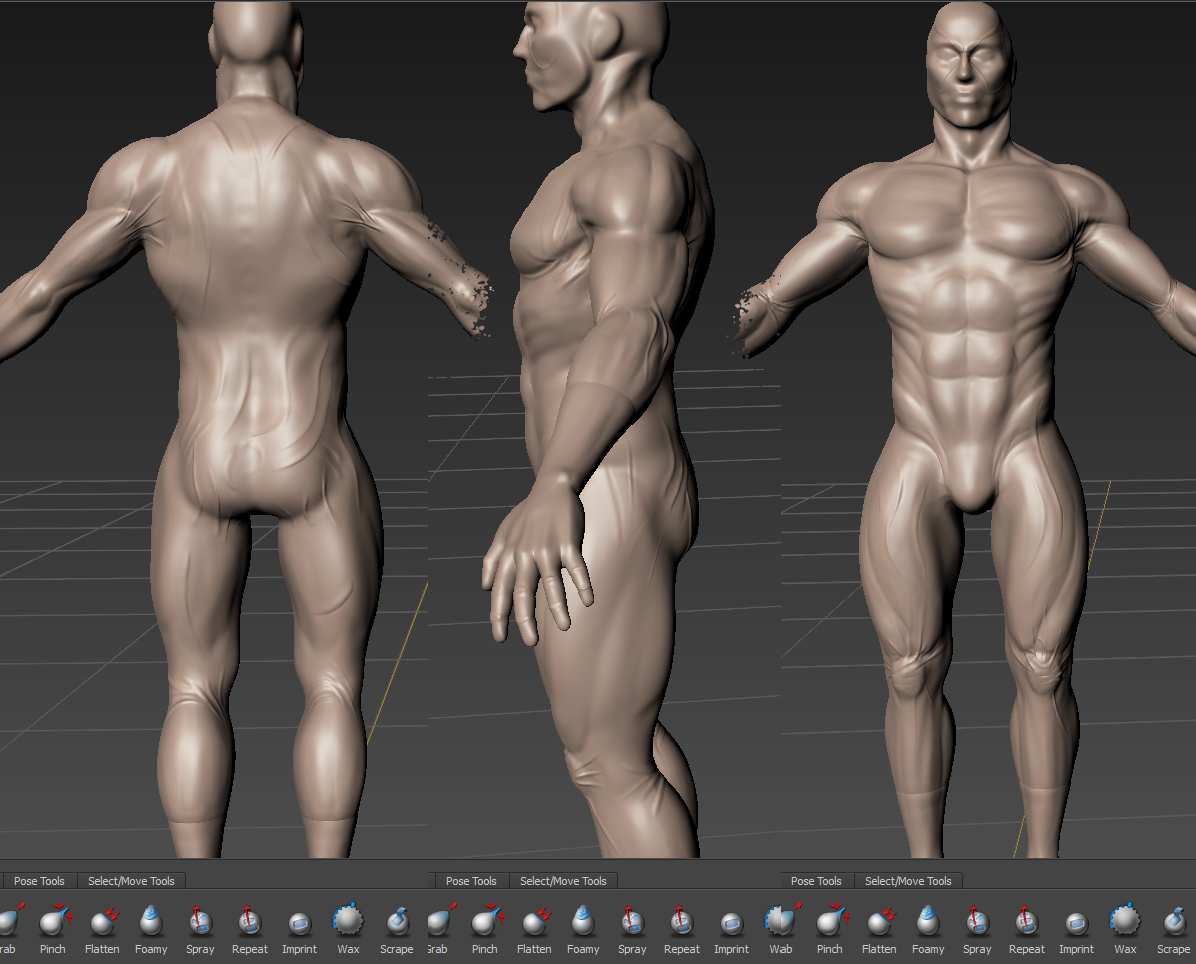Select the Repeat tool under the back view
This screenshot has height=964, width=1196.
point(249,928)
